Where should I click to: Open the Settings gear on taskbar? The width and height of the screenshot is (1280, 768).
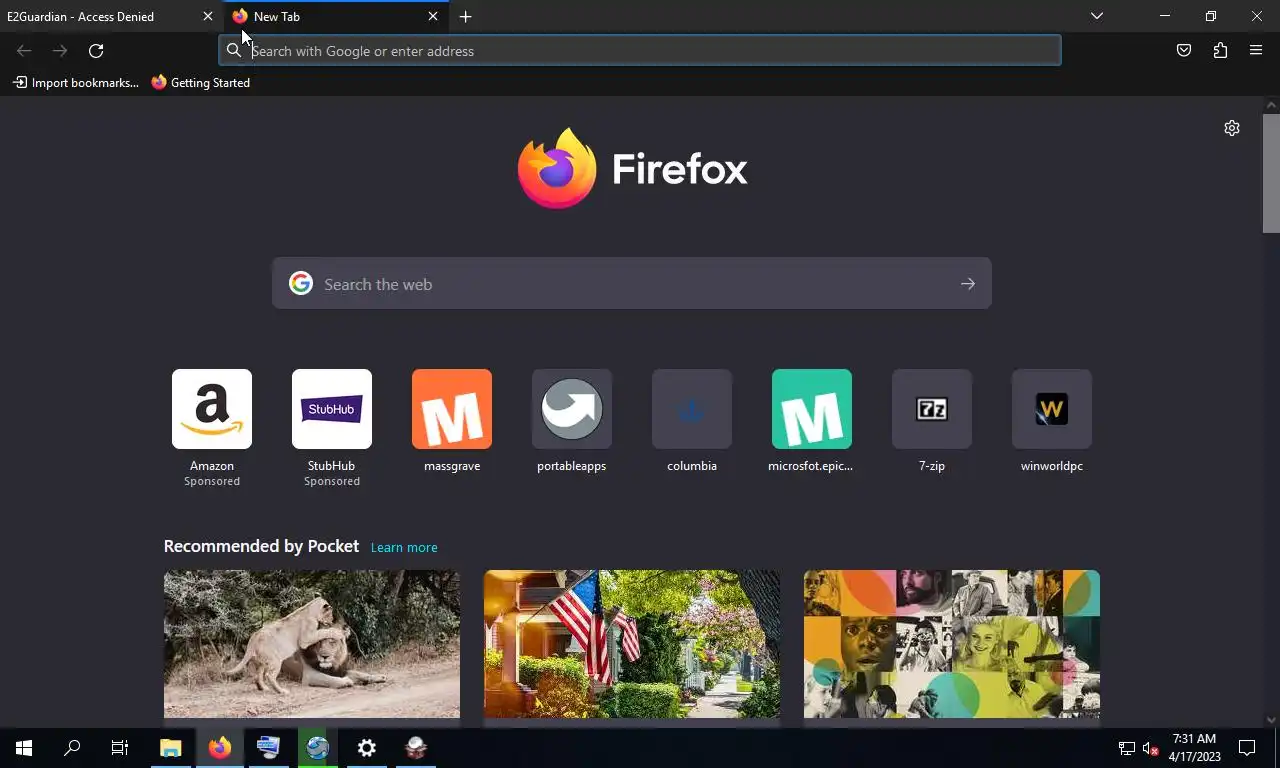367,748
